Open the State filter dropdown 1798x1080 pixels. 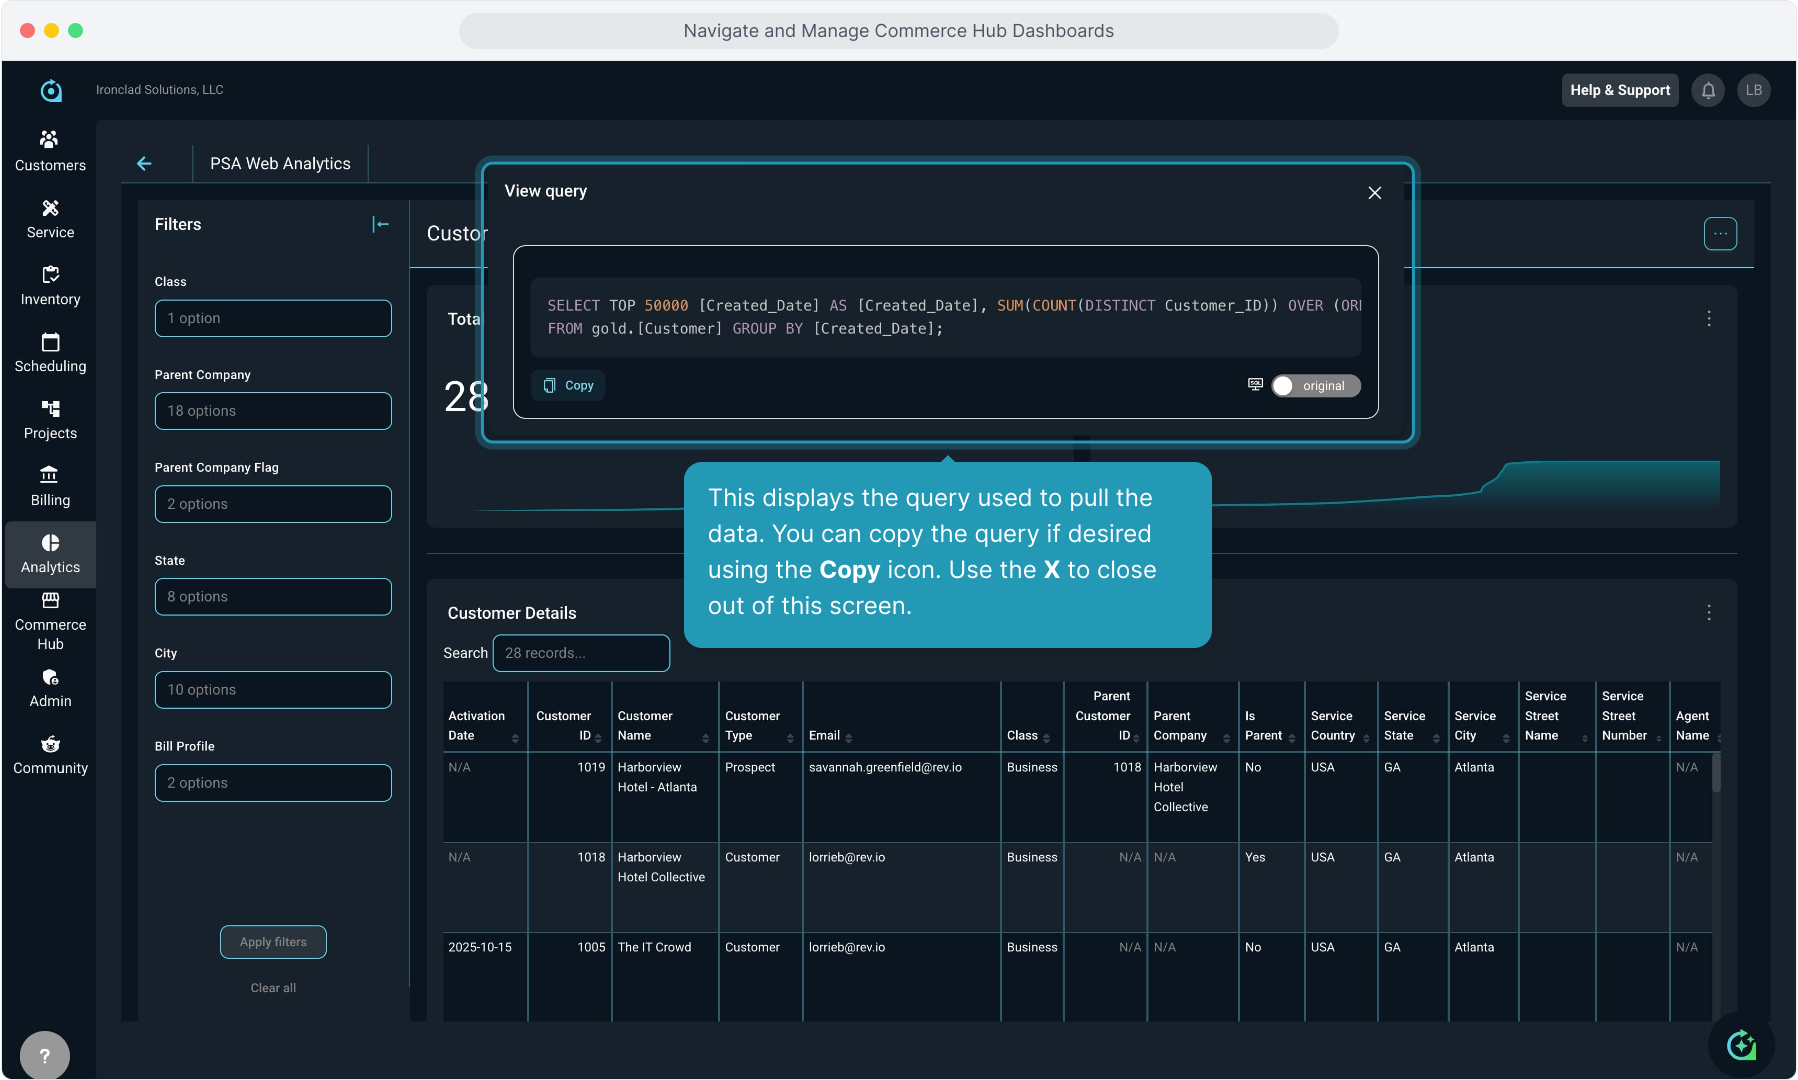click(273, 597)
